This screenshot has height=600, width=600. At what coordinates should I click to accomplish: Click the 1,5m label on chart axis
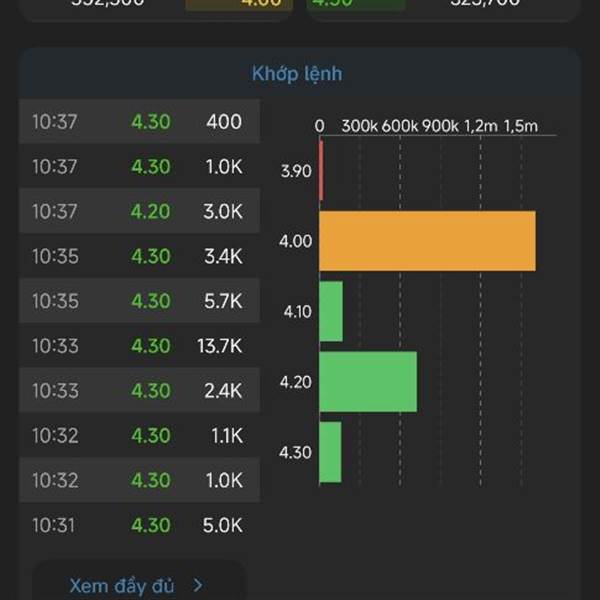click(x=520, y=125)
